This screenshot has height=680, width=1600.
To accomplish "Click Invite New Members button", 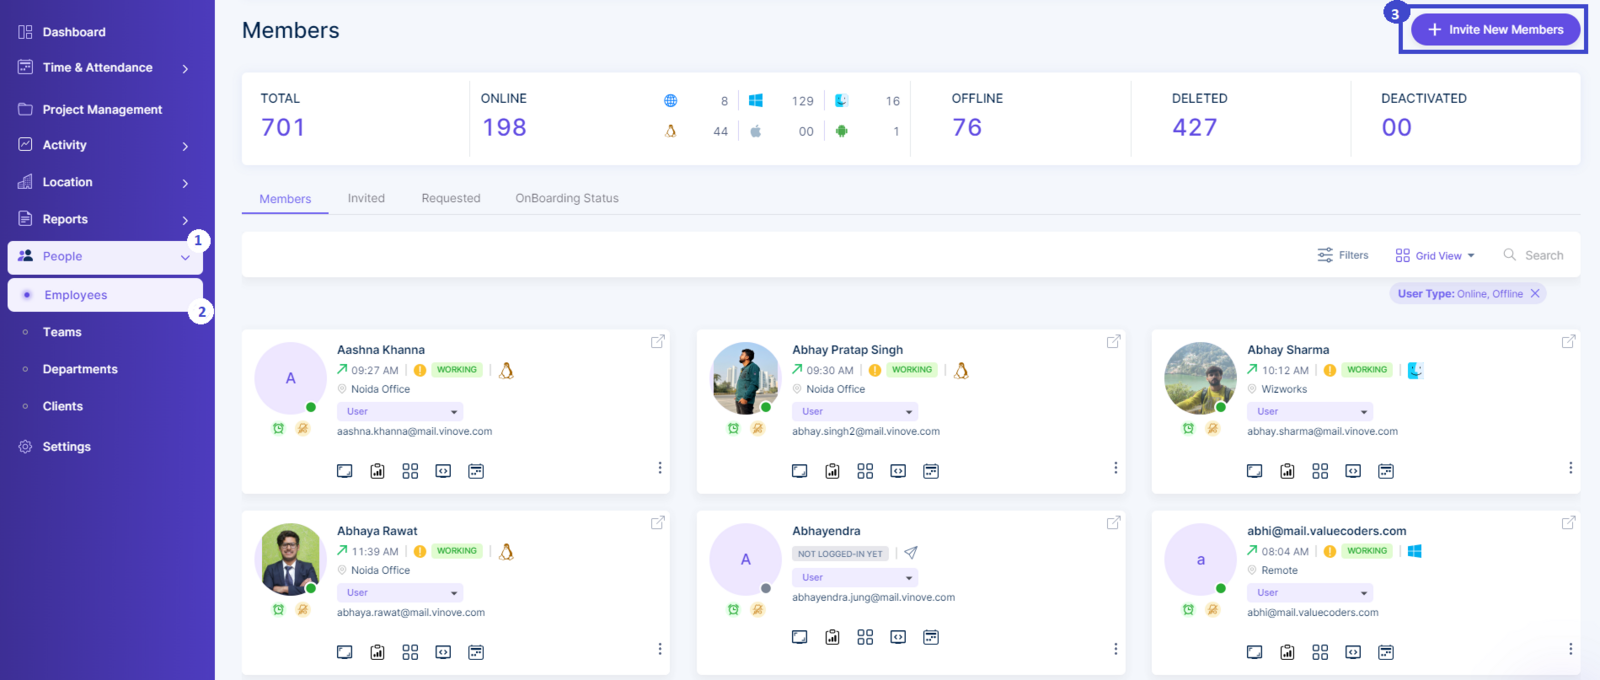I will pyautogui.click(x=1495, y=30).
